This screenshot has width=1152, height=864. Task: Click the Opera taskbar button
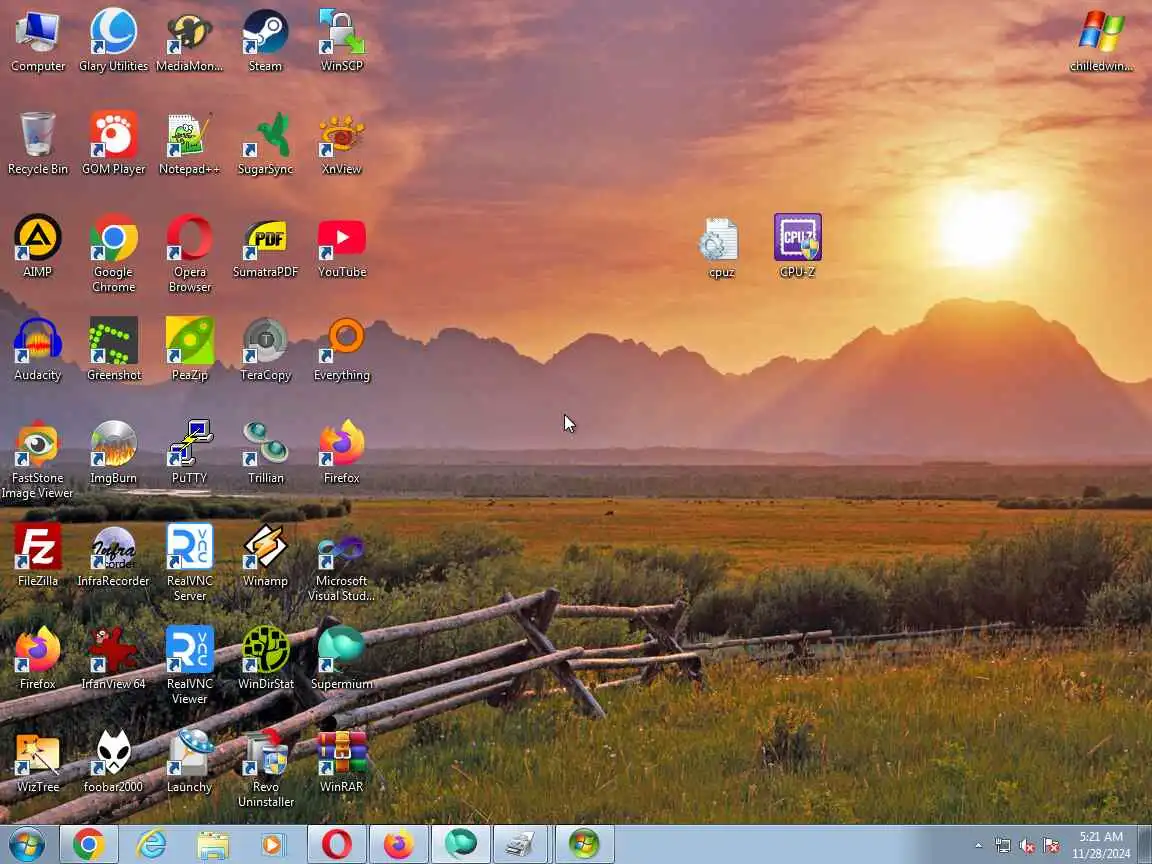click(x=336, y=844)
